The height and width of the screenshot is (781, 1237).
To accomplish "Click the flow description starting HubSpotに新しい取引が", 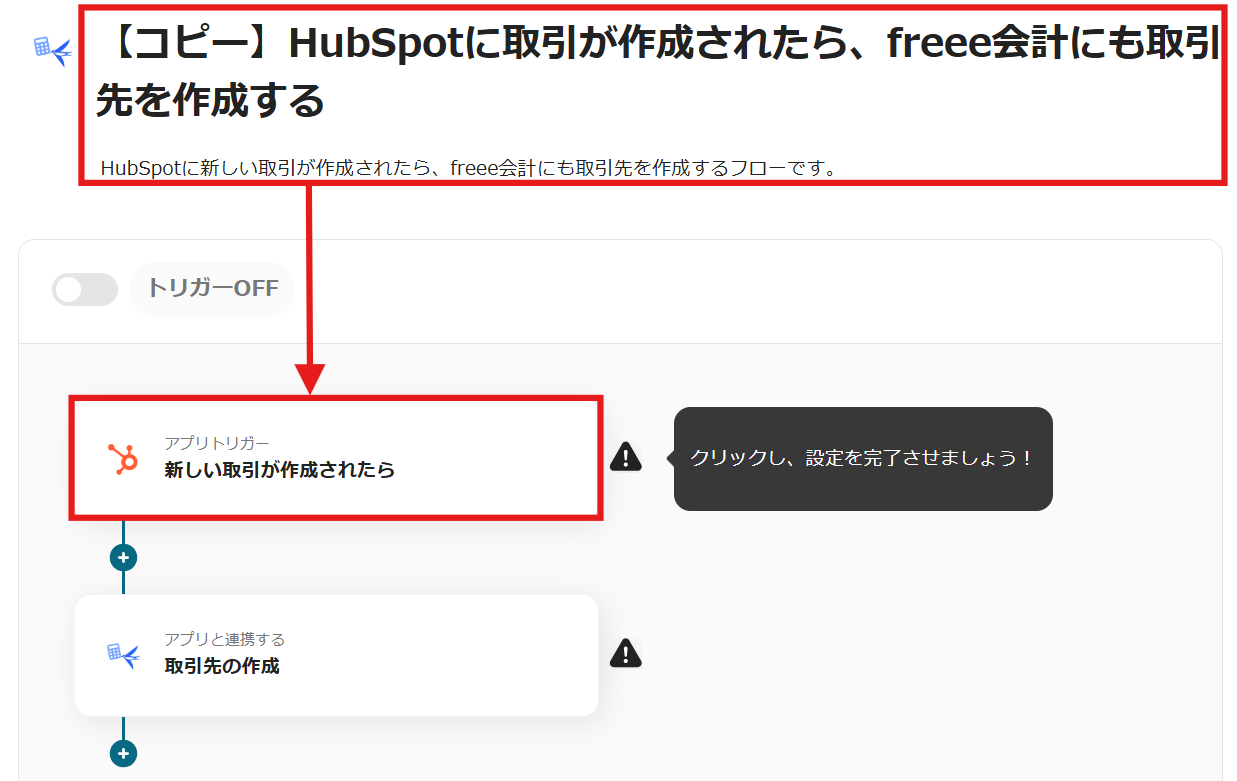I will pos(469,168).
